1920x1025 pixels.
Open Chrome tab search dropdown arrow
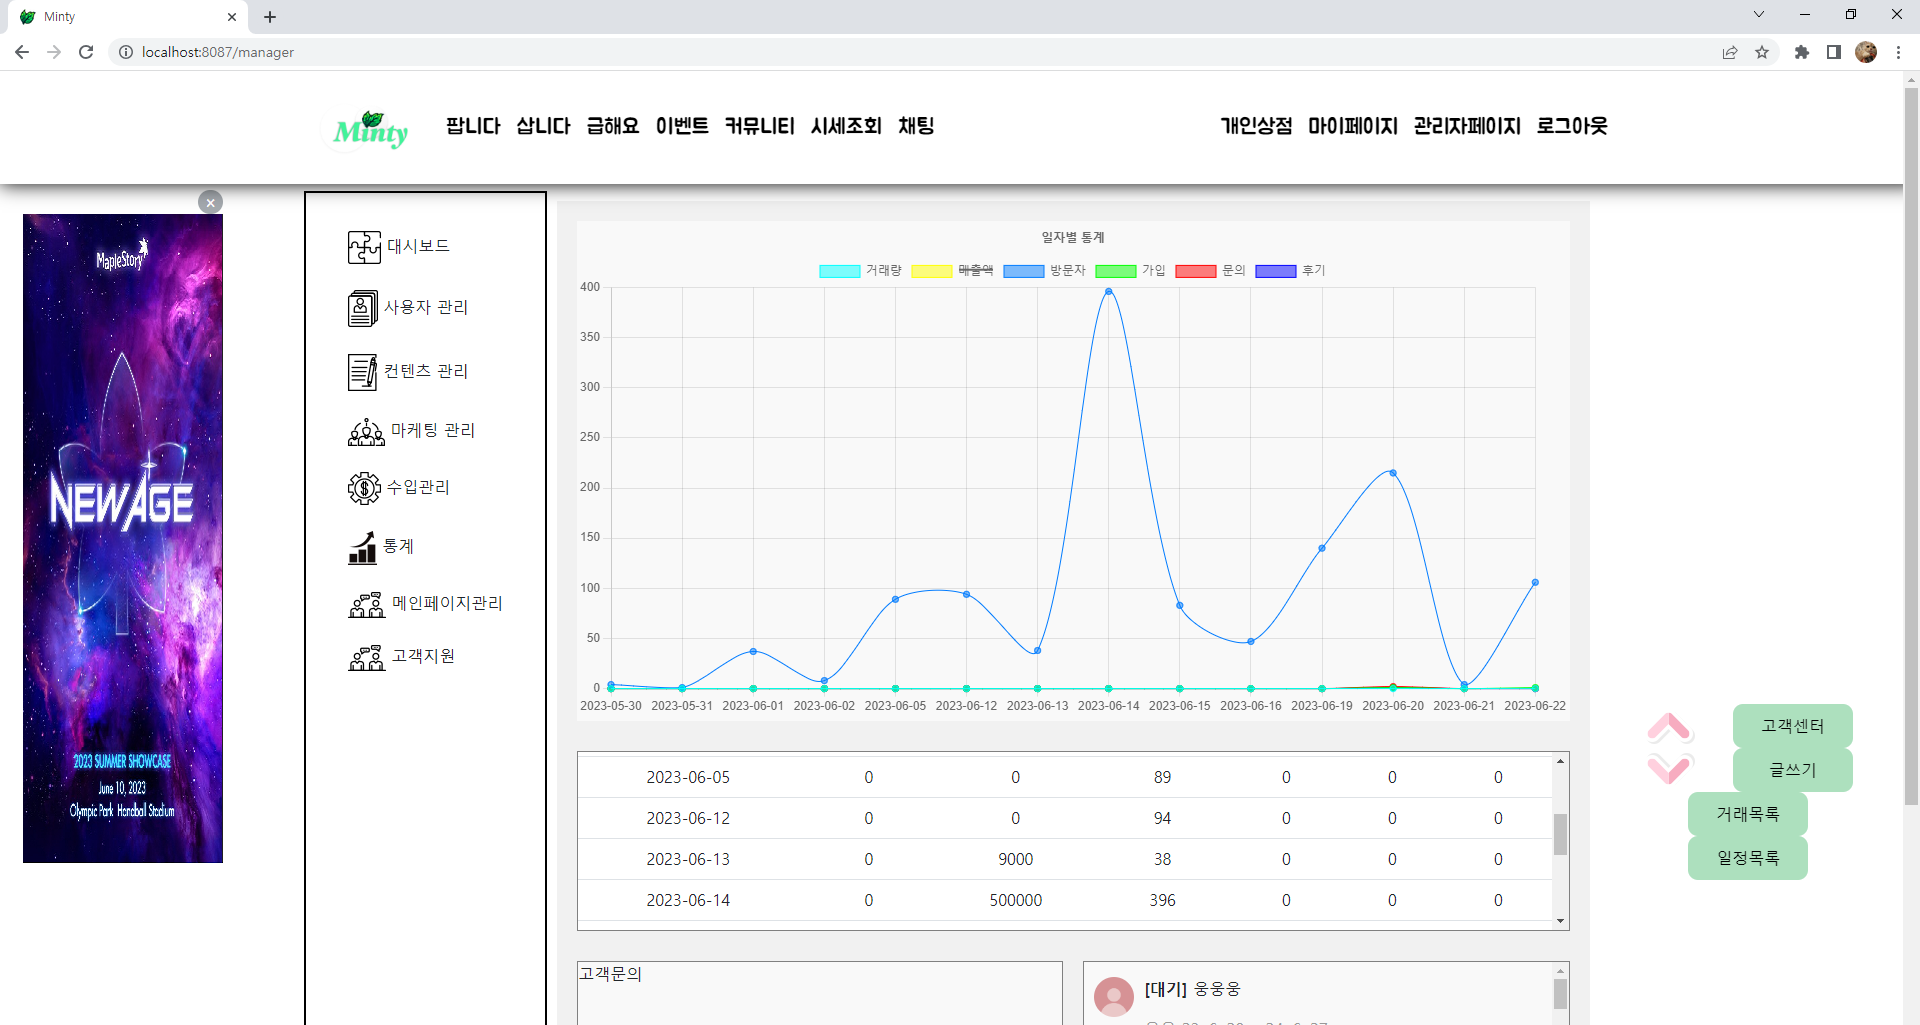click(1759, 15)
